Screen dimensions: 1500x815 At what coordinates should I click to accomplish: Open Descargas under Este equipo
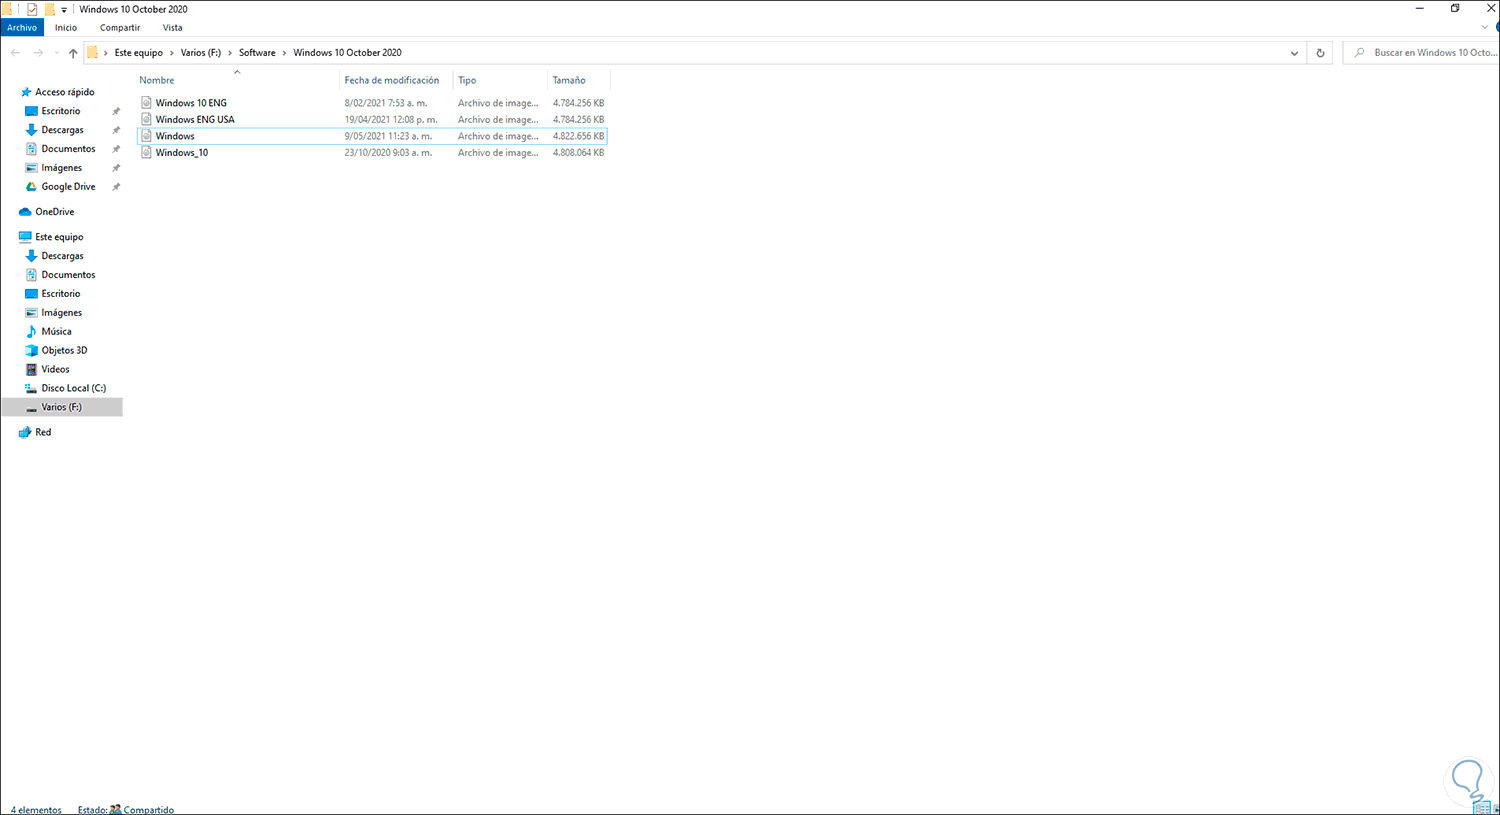pos(62,256)
